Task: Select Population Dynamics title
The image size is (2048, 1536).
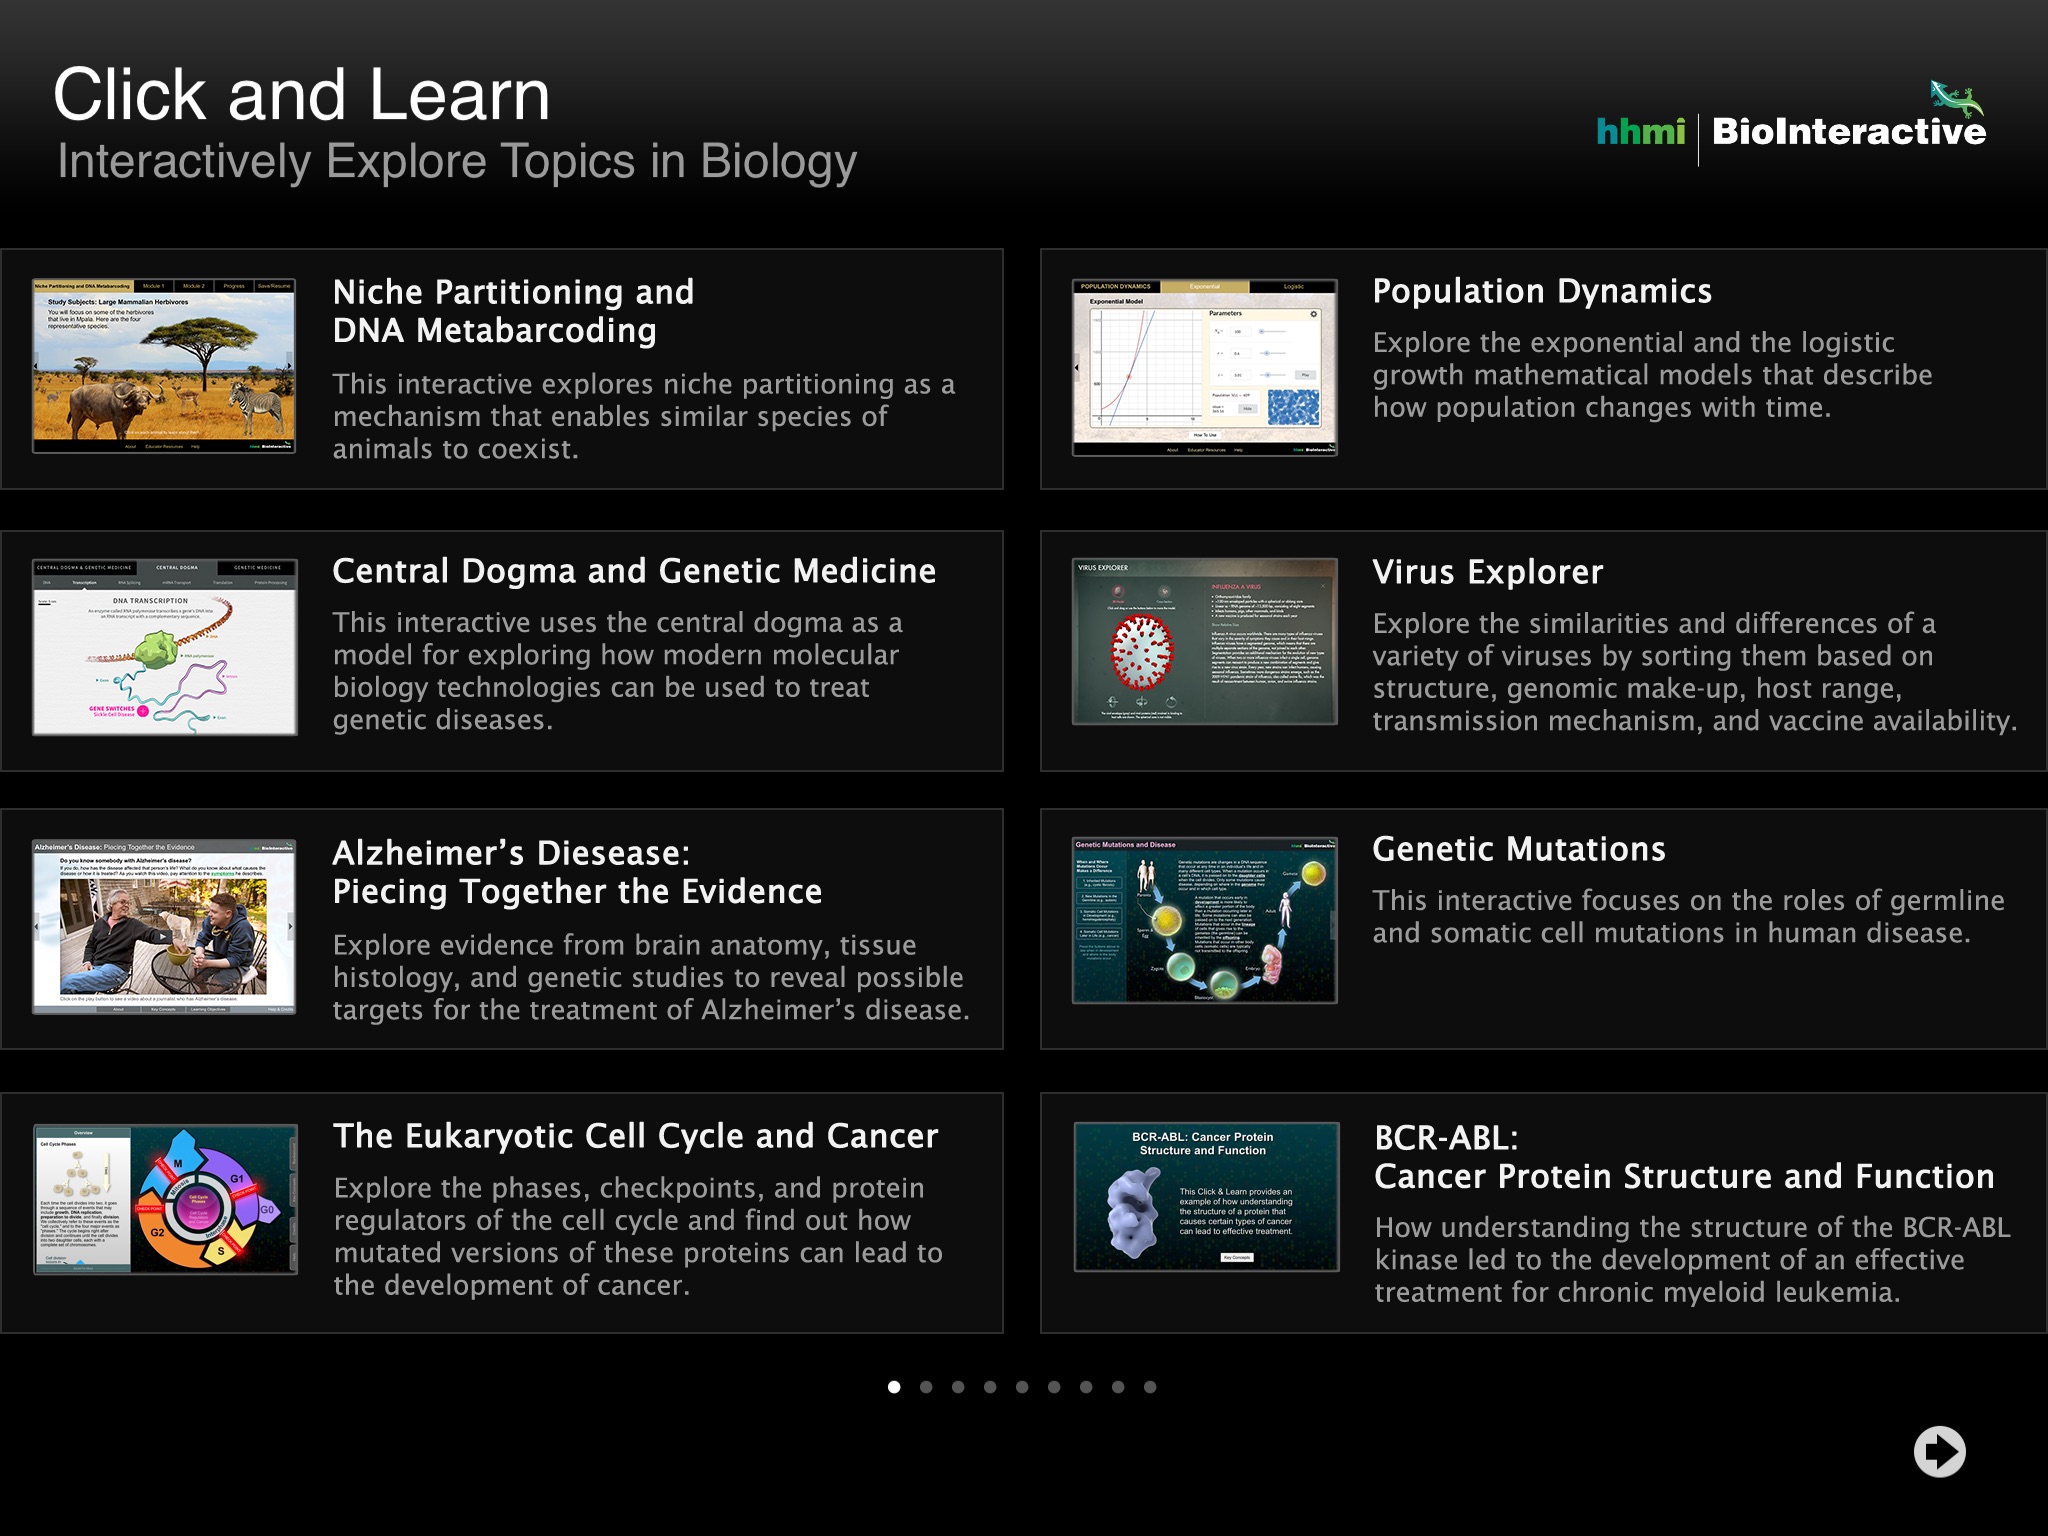Action: [x=1542, y=291]
